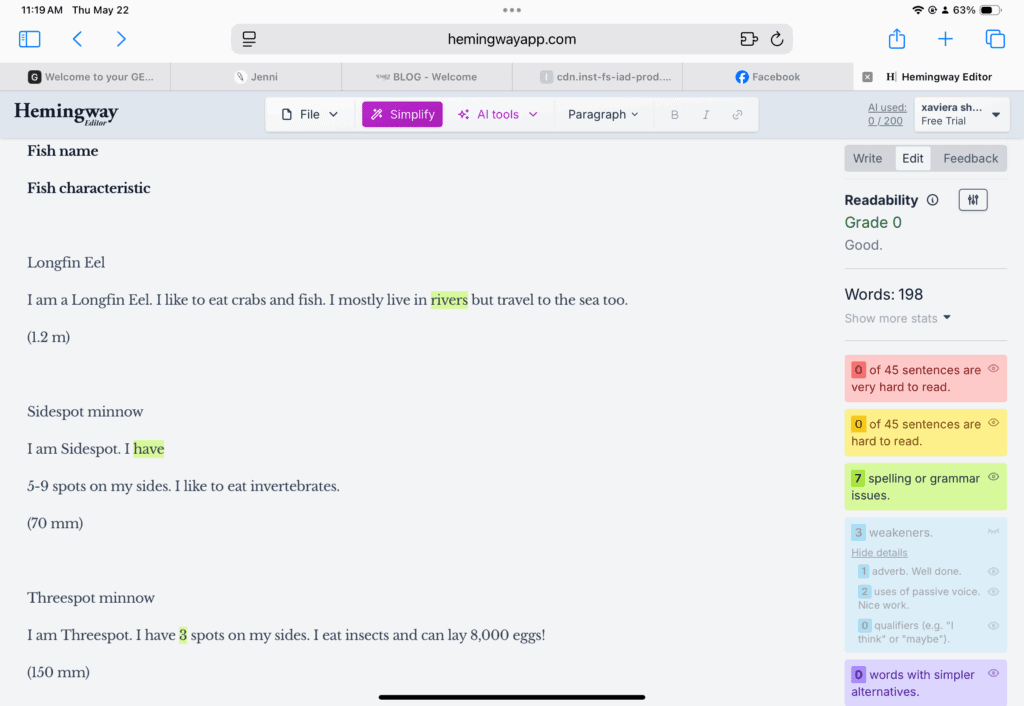
Task: Expand the AI tools dropdown
Action: pos(498,115)
